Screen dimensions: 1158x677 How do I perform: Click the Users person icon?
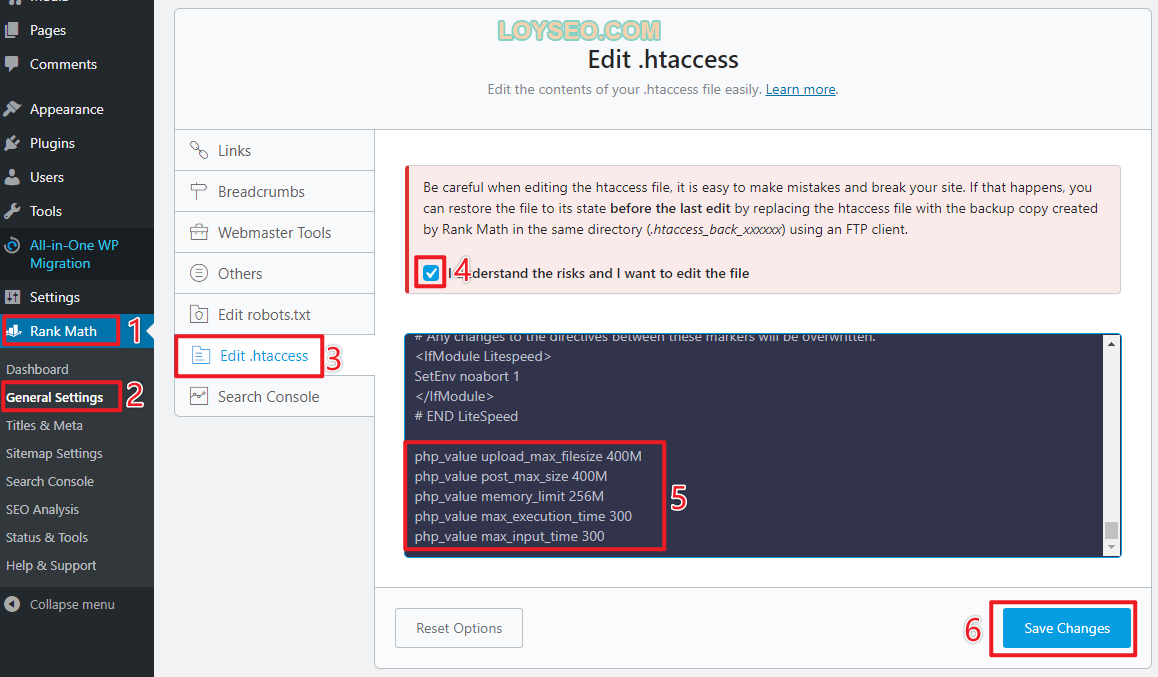11,177
